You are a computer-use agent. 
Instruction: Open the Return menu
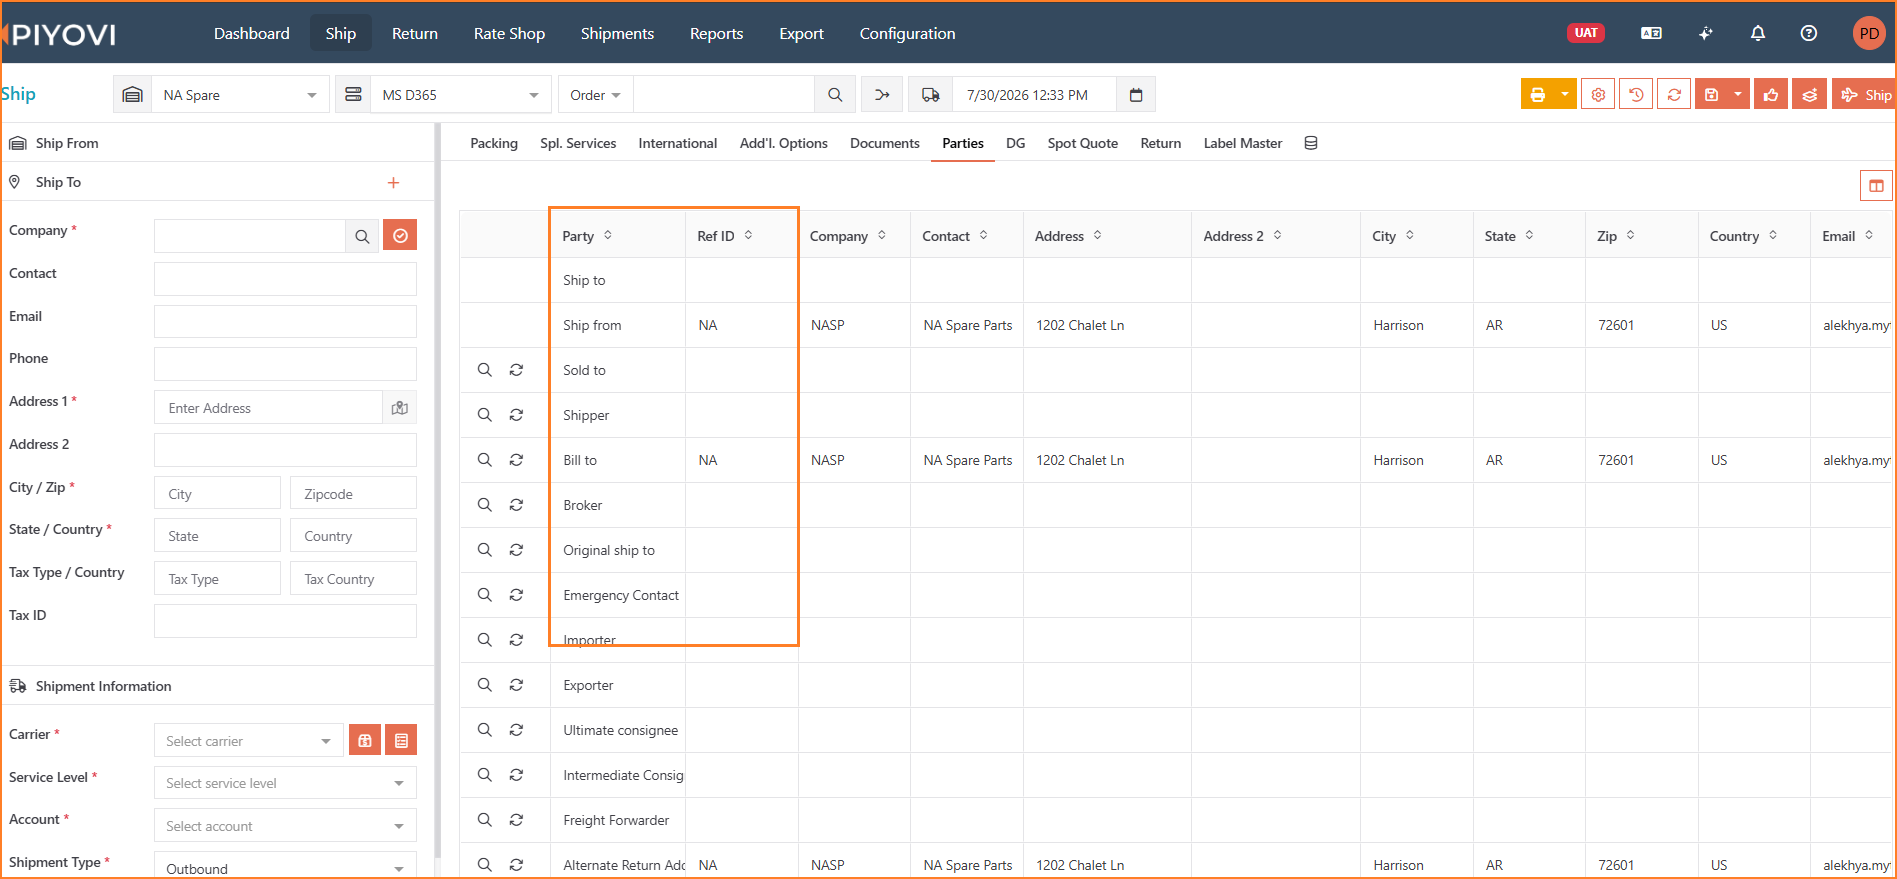(415, 33)
